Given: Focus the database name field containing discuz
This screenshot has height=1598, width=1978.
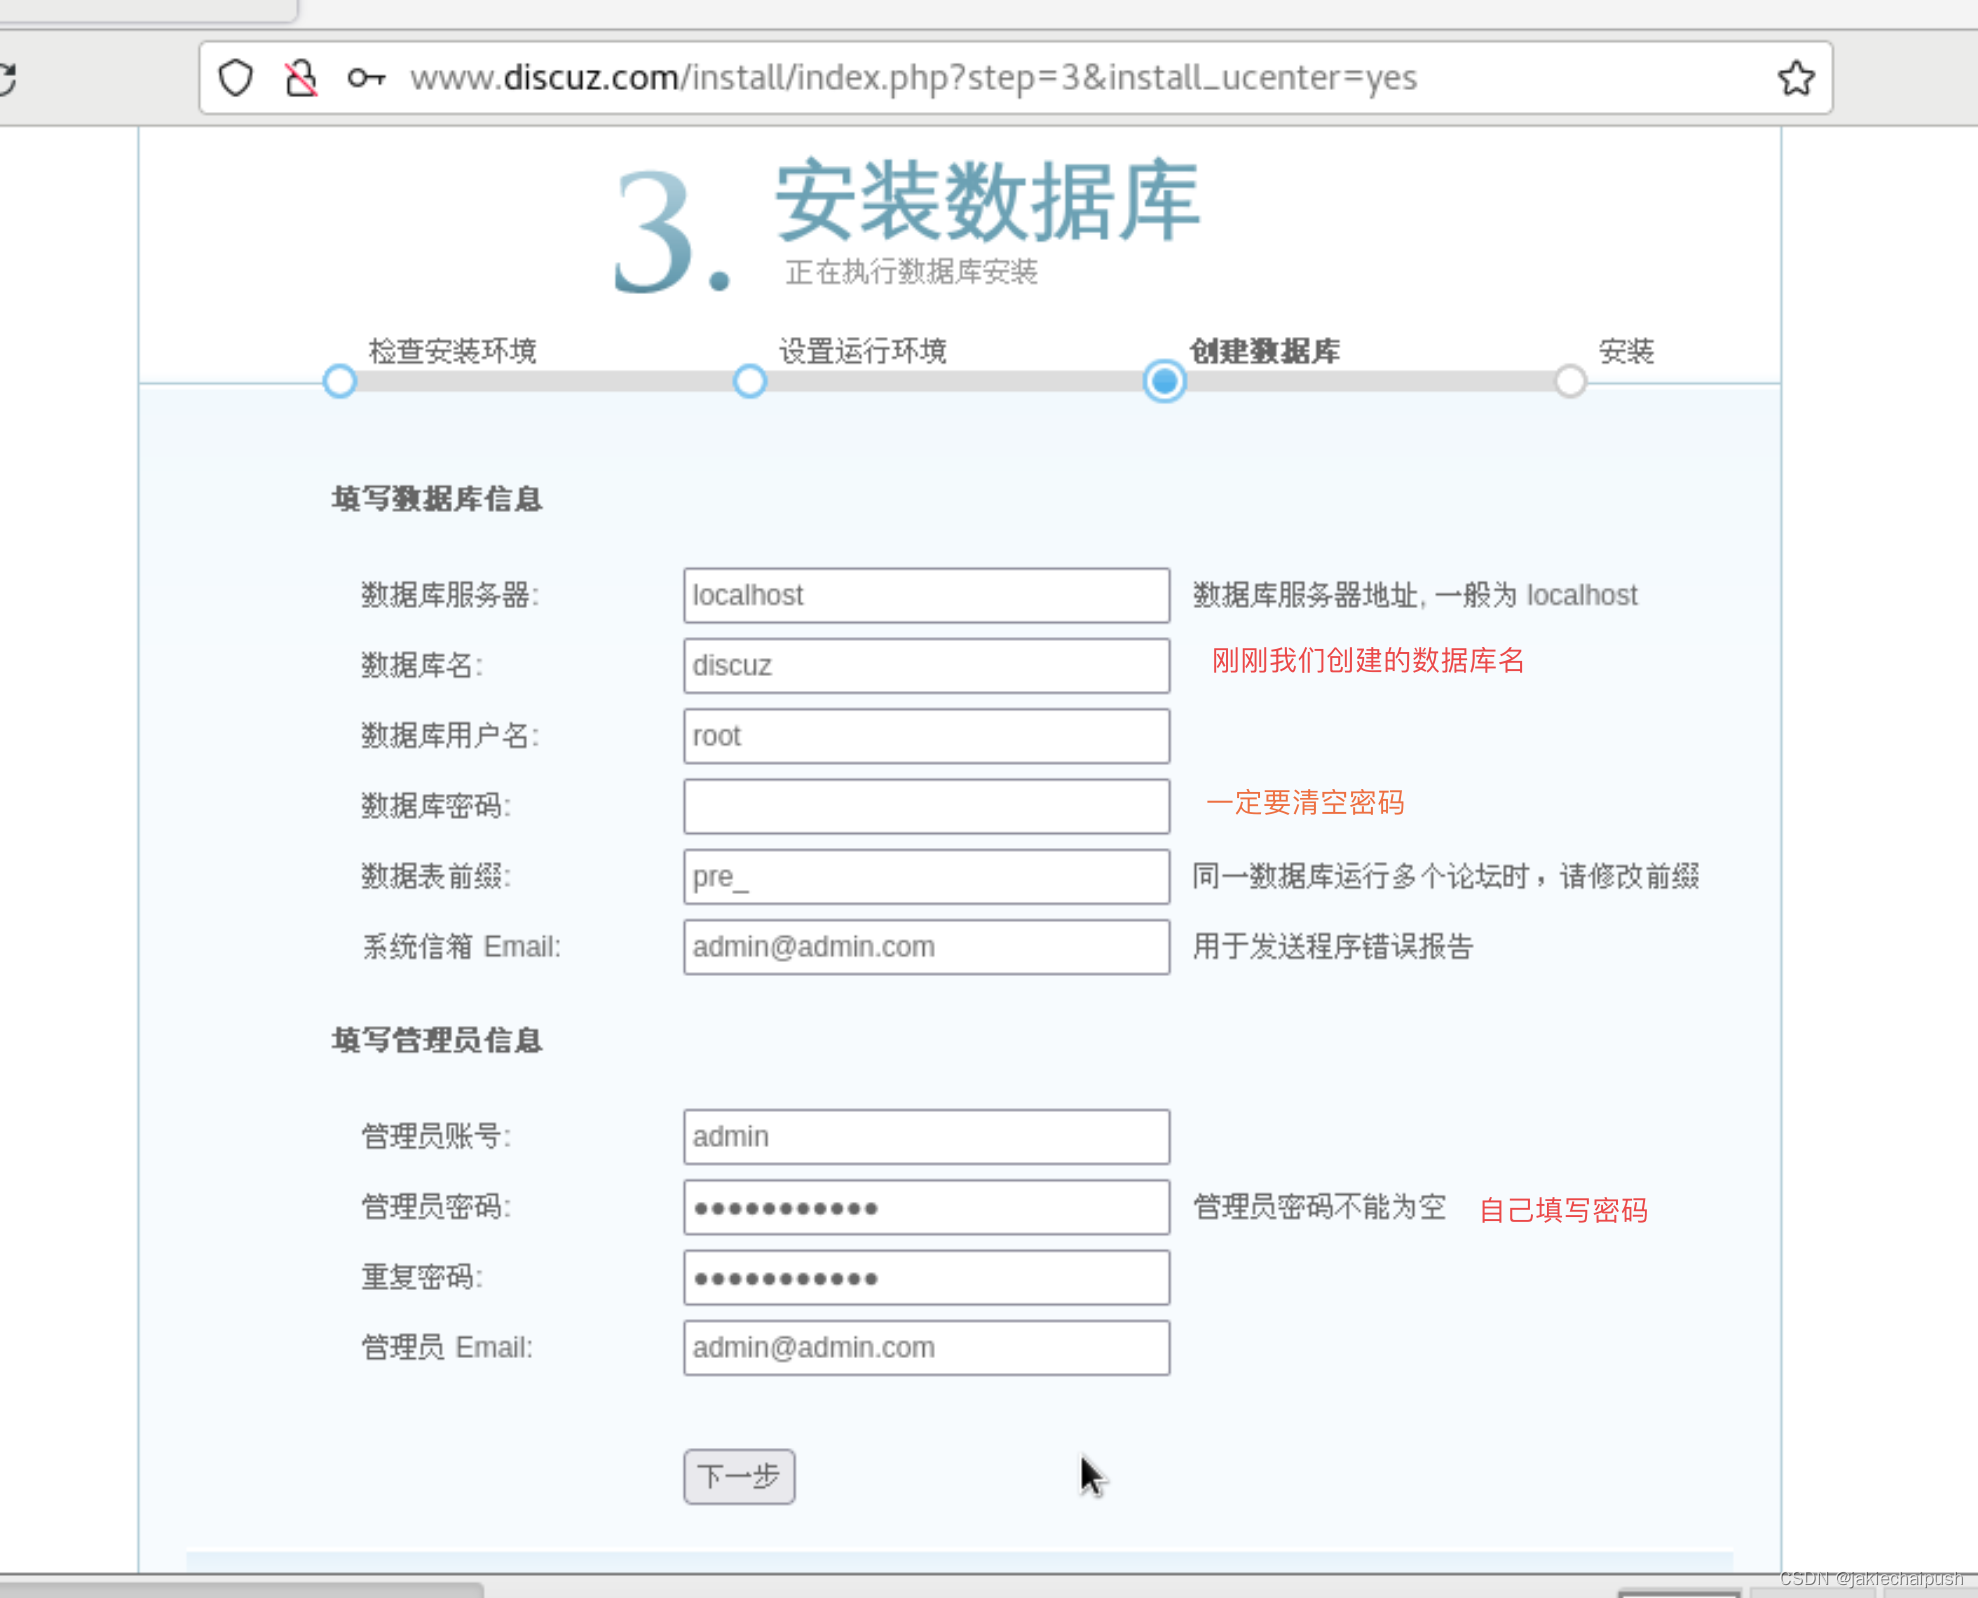Looking at the screenshot, I should (x=926, y=665).
